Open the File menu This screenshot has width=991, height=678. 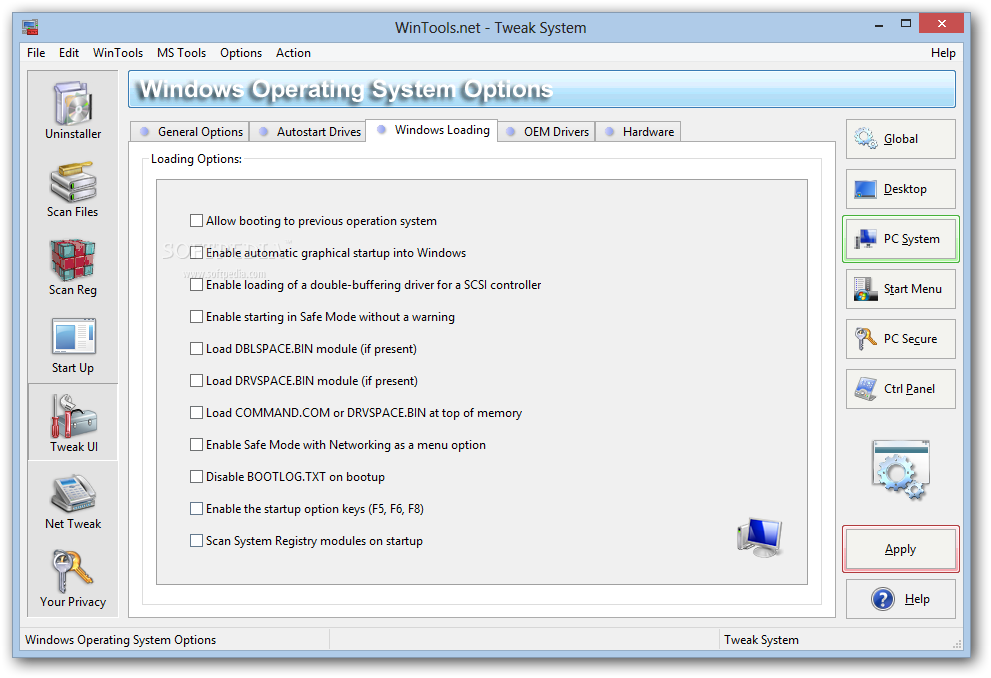click(36, 53)
